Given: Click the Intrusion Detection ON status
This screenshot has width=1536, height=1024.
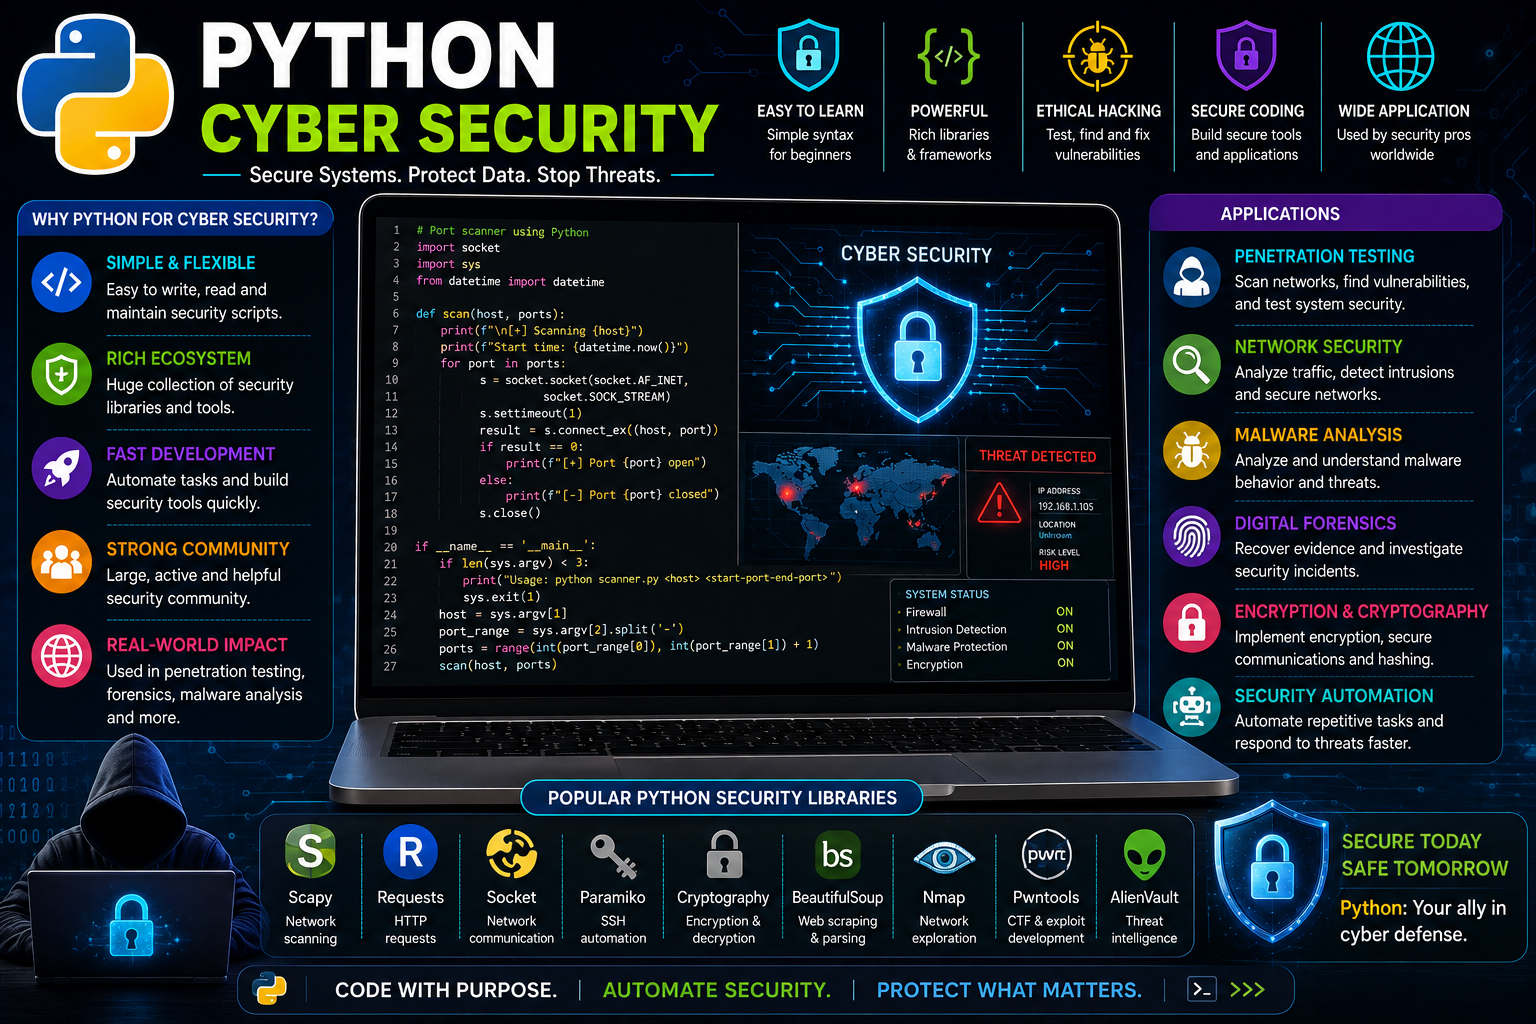Looking at the screenshot, I should pyautogui.click(x=1065, y=629).
